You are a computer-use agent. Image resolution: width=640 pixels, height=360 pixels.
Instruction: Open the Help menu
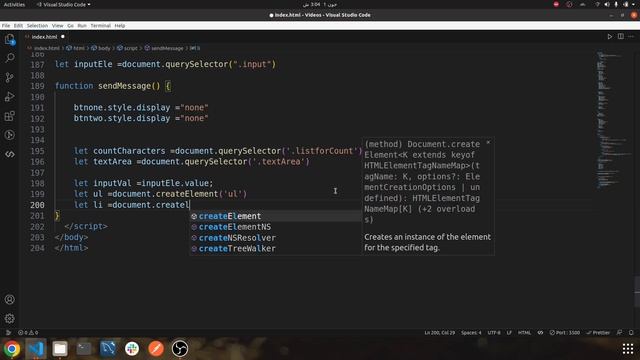[x=120, y=26]
